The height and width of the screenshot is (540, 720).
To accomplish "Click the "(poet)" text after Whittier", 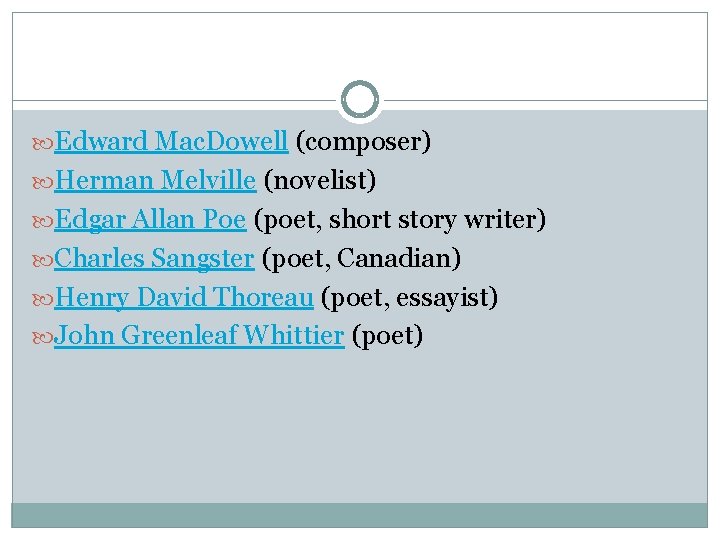I will 388,336.
